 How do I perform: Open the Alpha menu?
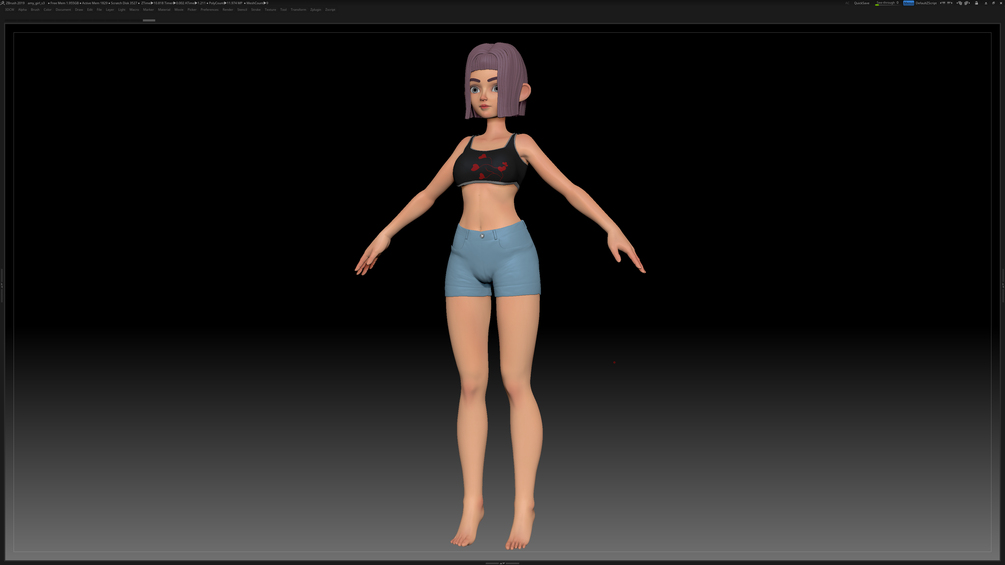click(22, 10)
